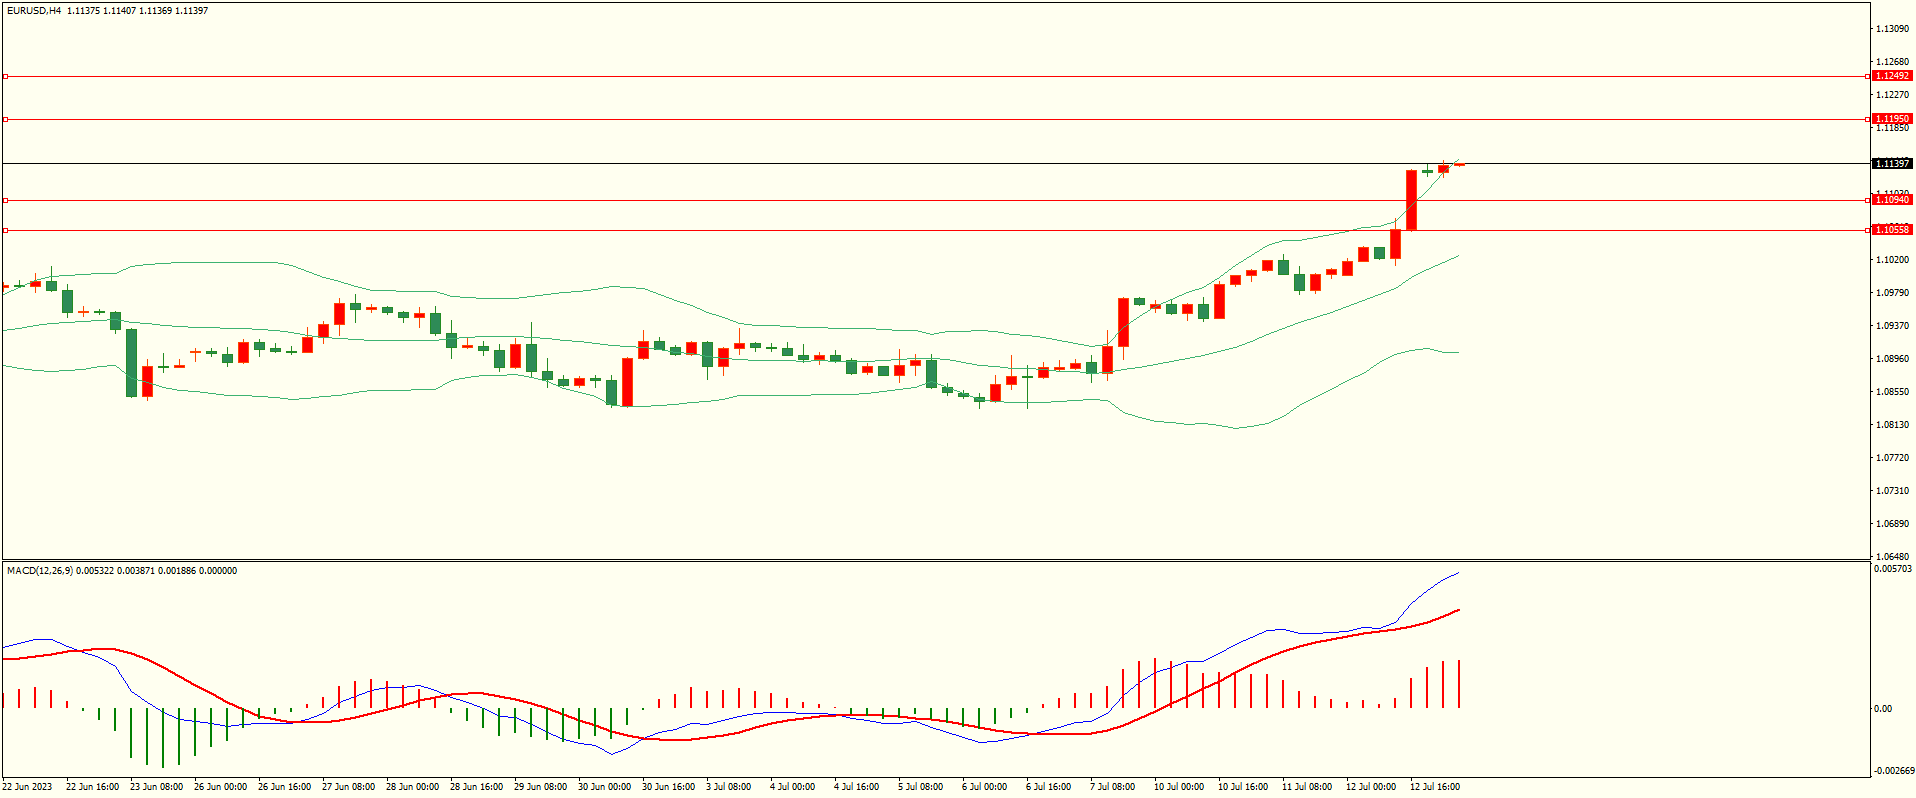Select the red 1.10940 price level tag

coord(1892,200)
